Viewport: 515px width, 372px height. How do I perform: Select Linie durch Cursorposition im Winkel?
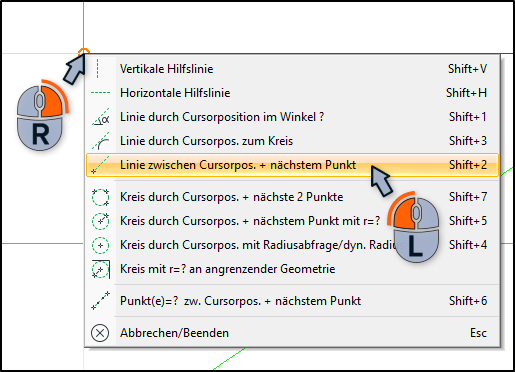pos(292,117)
